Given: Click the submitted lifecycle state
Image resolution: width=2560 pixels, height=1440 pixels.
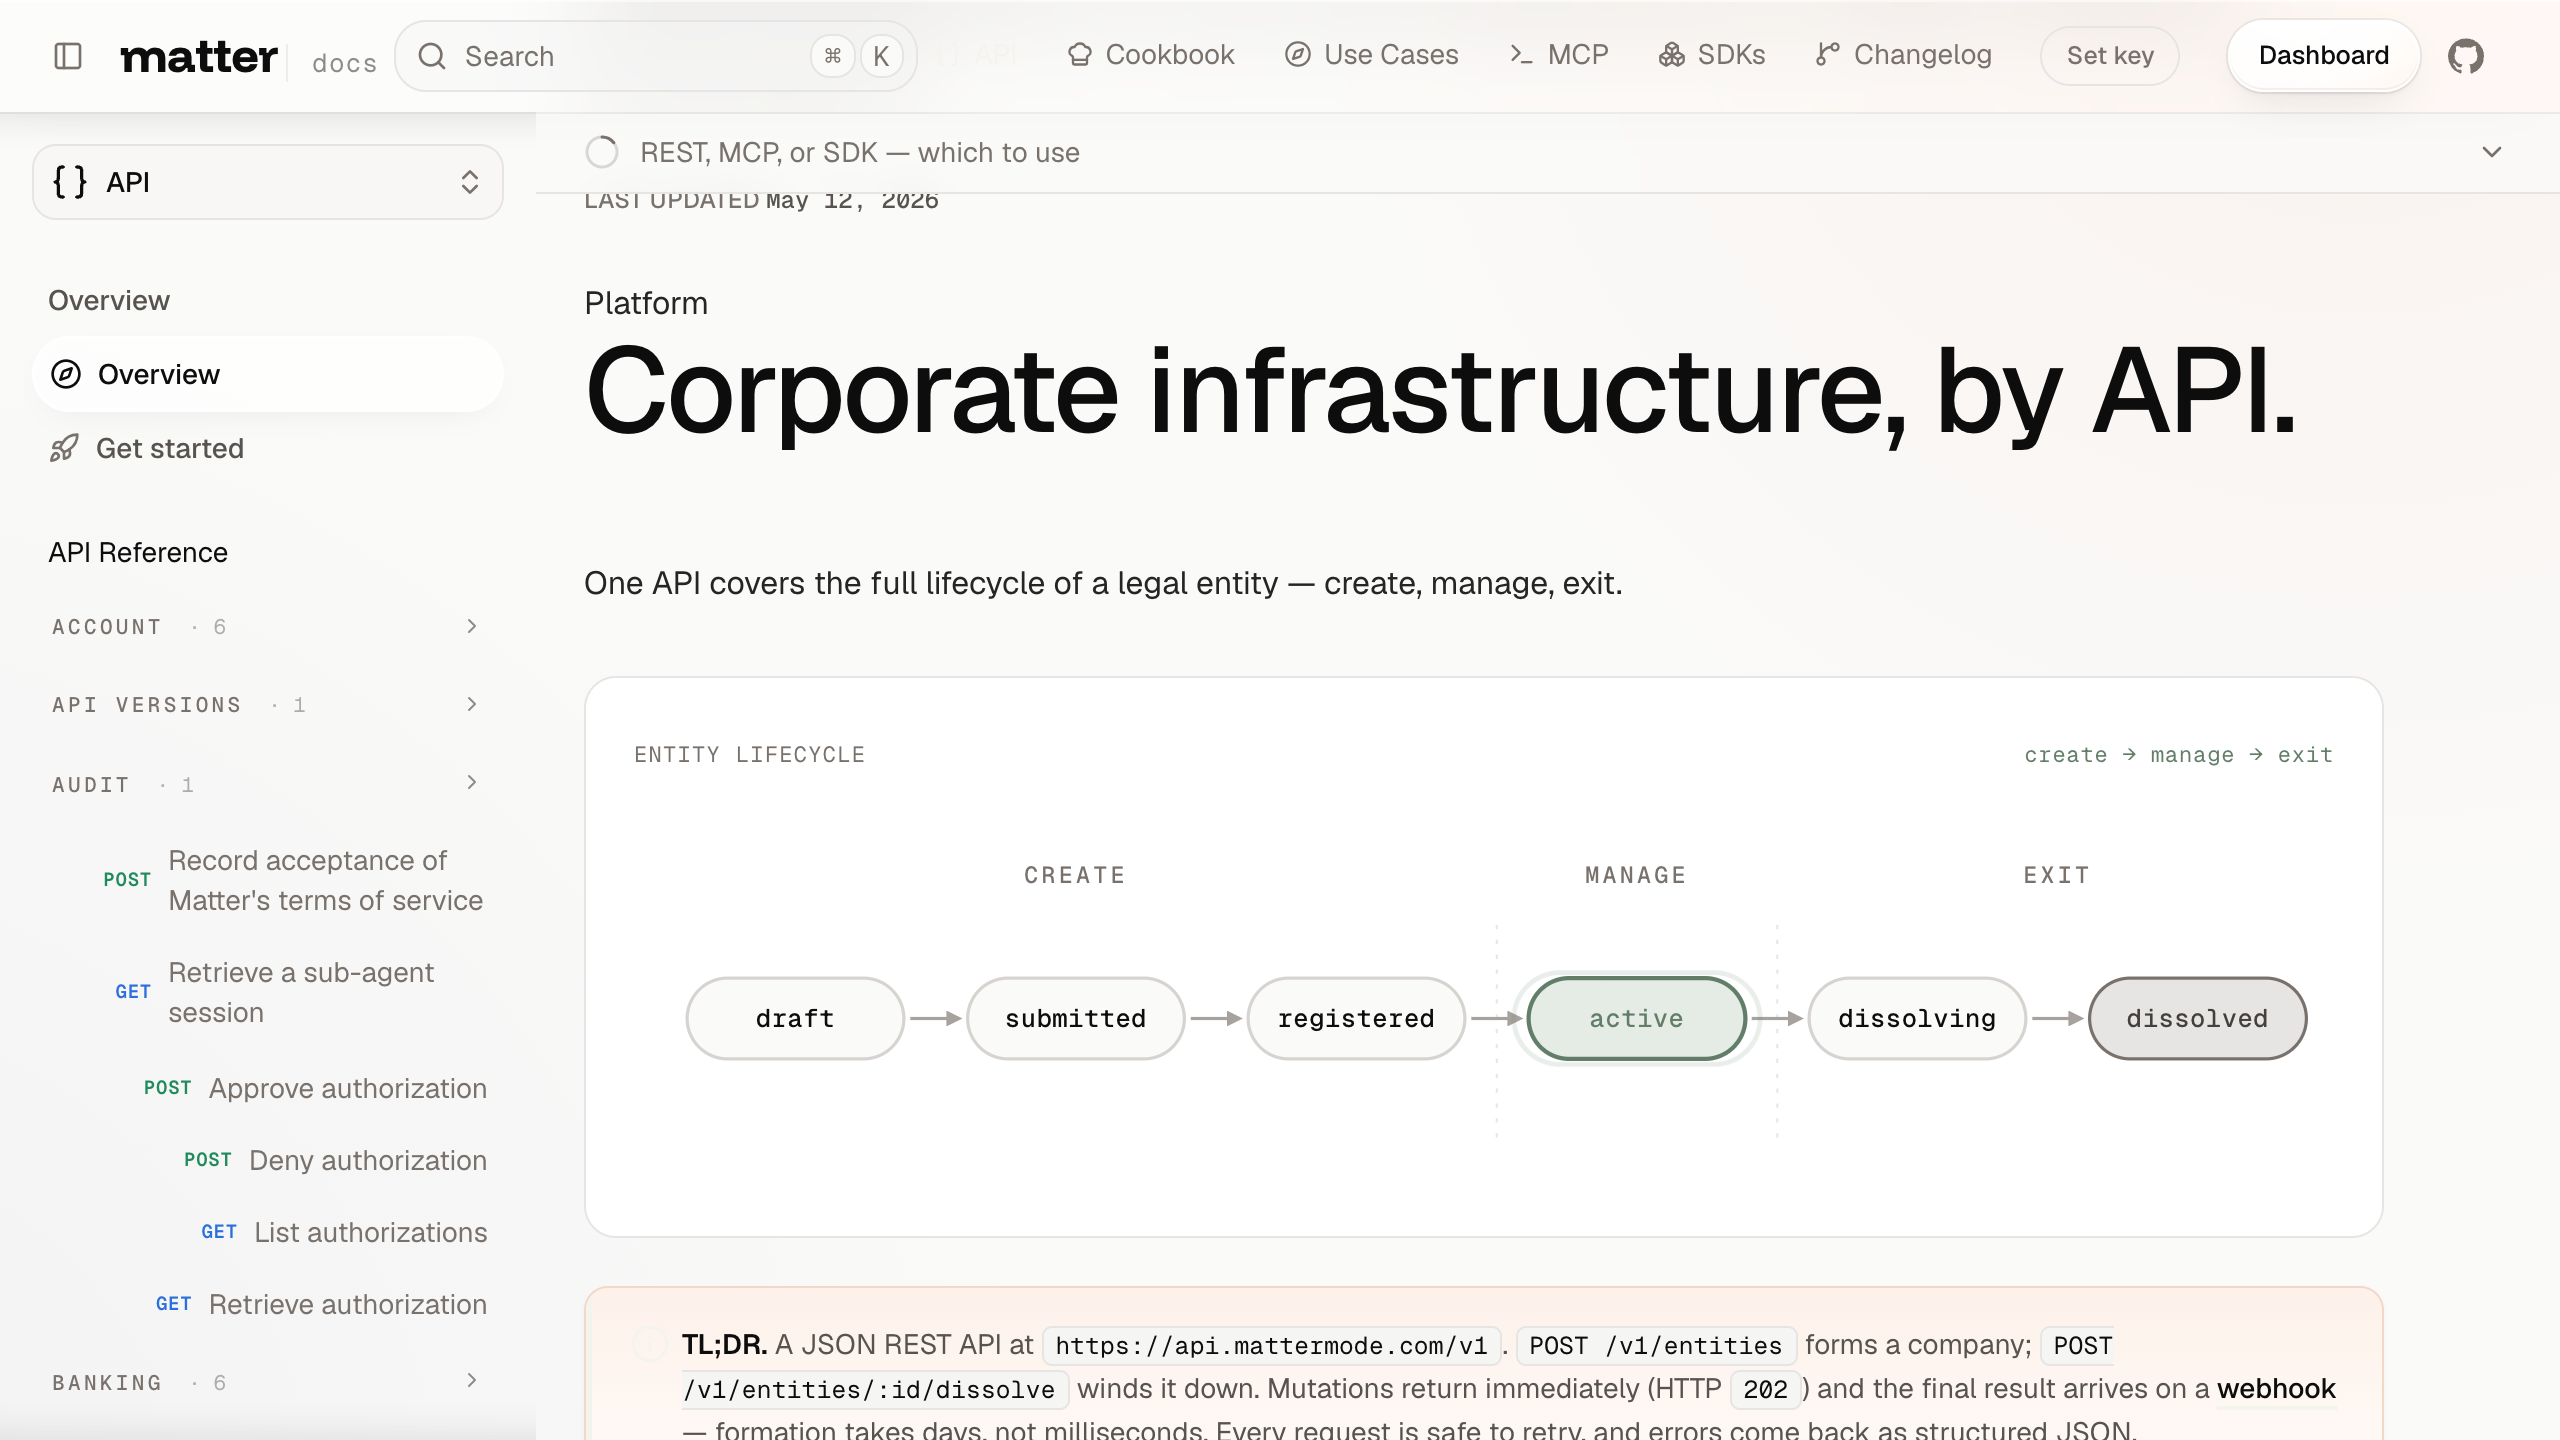Looking at the screenshot, I should pos(1076,1018).
